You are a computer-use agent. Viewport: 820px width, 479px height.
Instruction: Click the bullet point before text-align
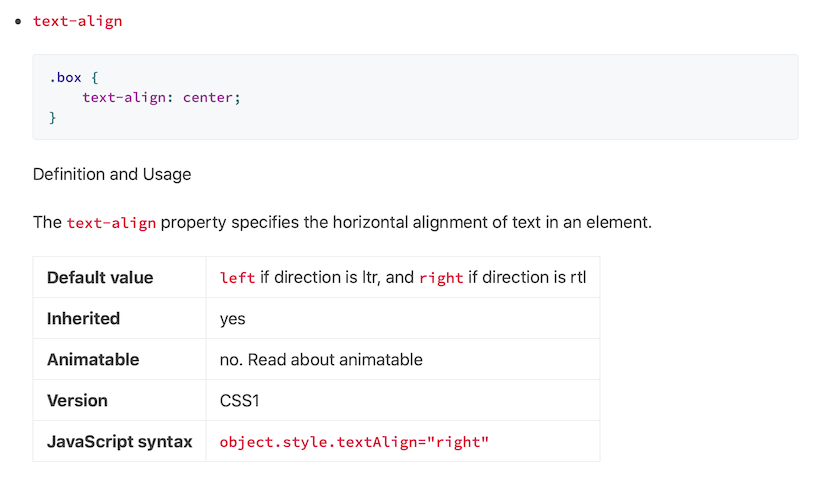tap(18, 22)
